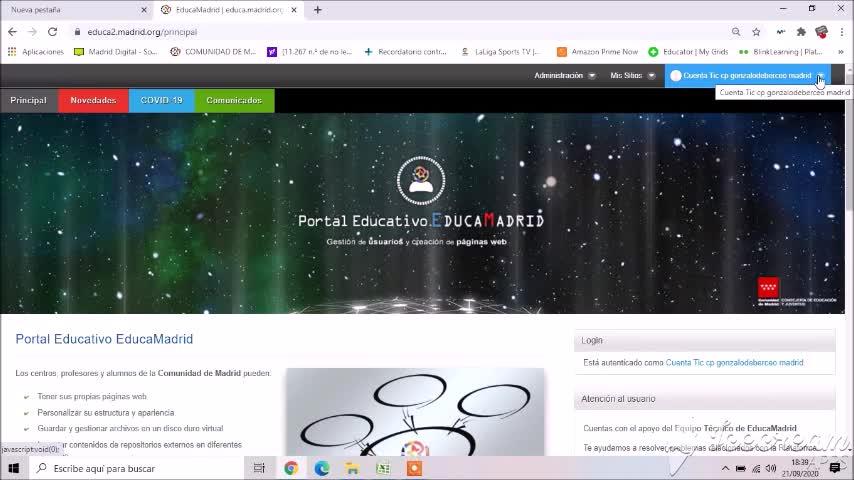Open the BlinkLearning bookmark
The image size is (854, 480).
tap(780, 52)
